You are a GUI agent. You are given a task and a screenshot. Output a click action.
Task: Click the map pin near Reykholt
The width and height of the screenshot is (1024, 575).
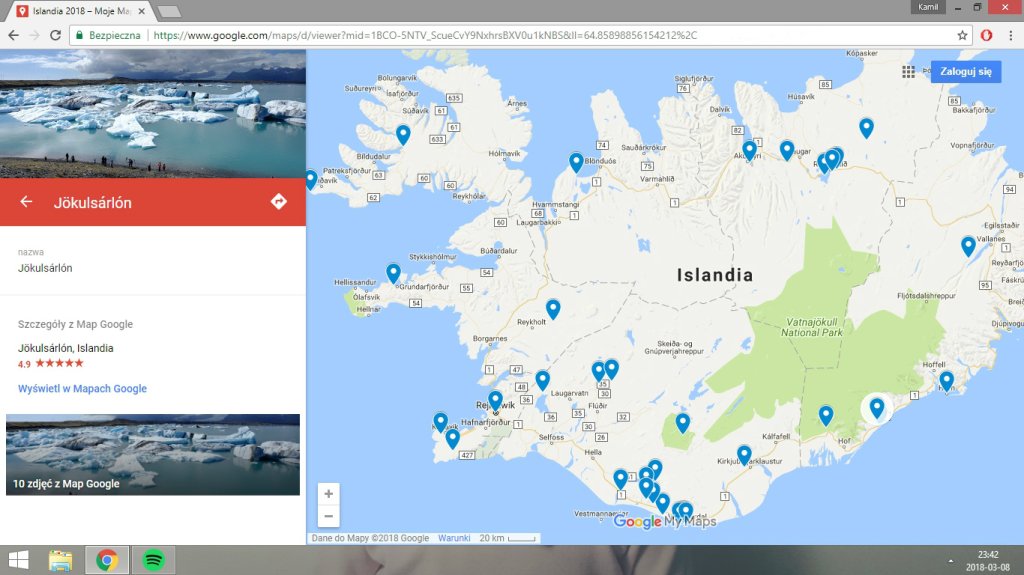pos(553,309)
